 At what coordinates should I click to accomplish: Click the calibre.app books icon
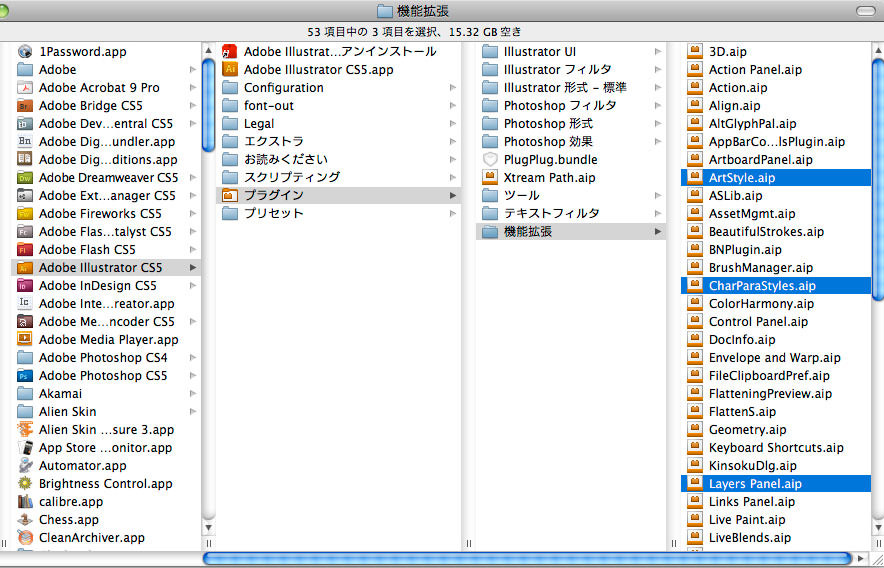[25, 501]
